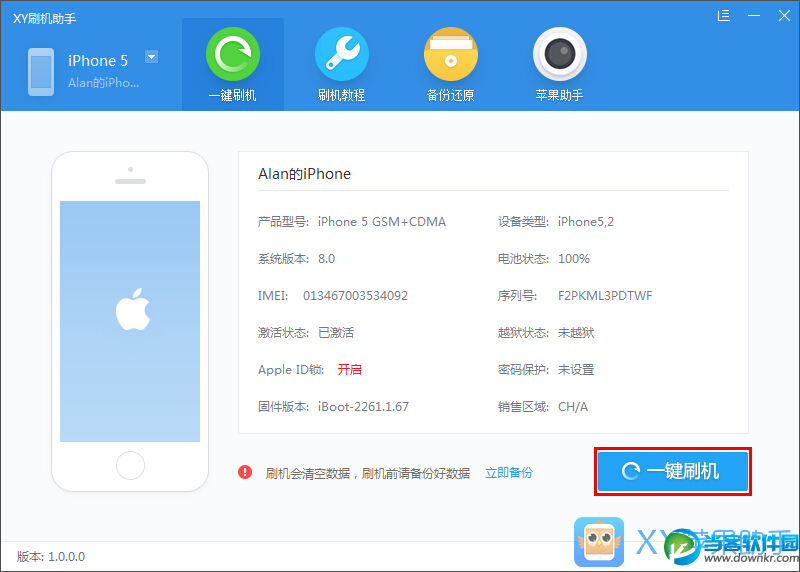
Task: Select device name Alan的iPhone heading
Action: click(x=304, y=174)
